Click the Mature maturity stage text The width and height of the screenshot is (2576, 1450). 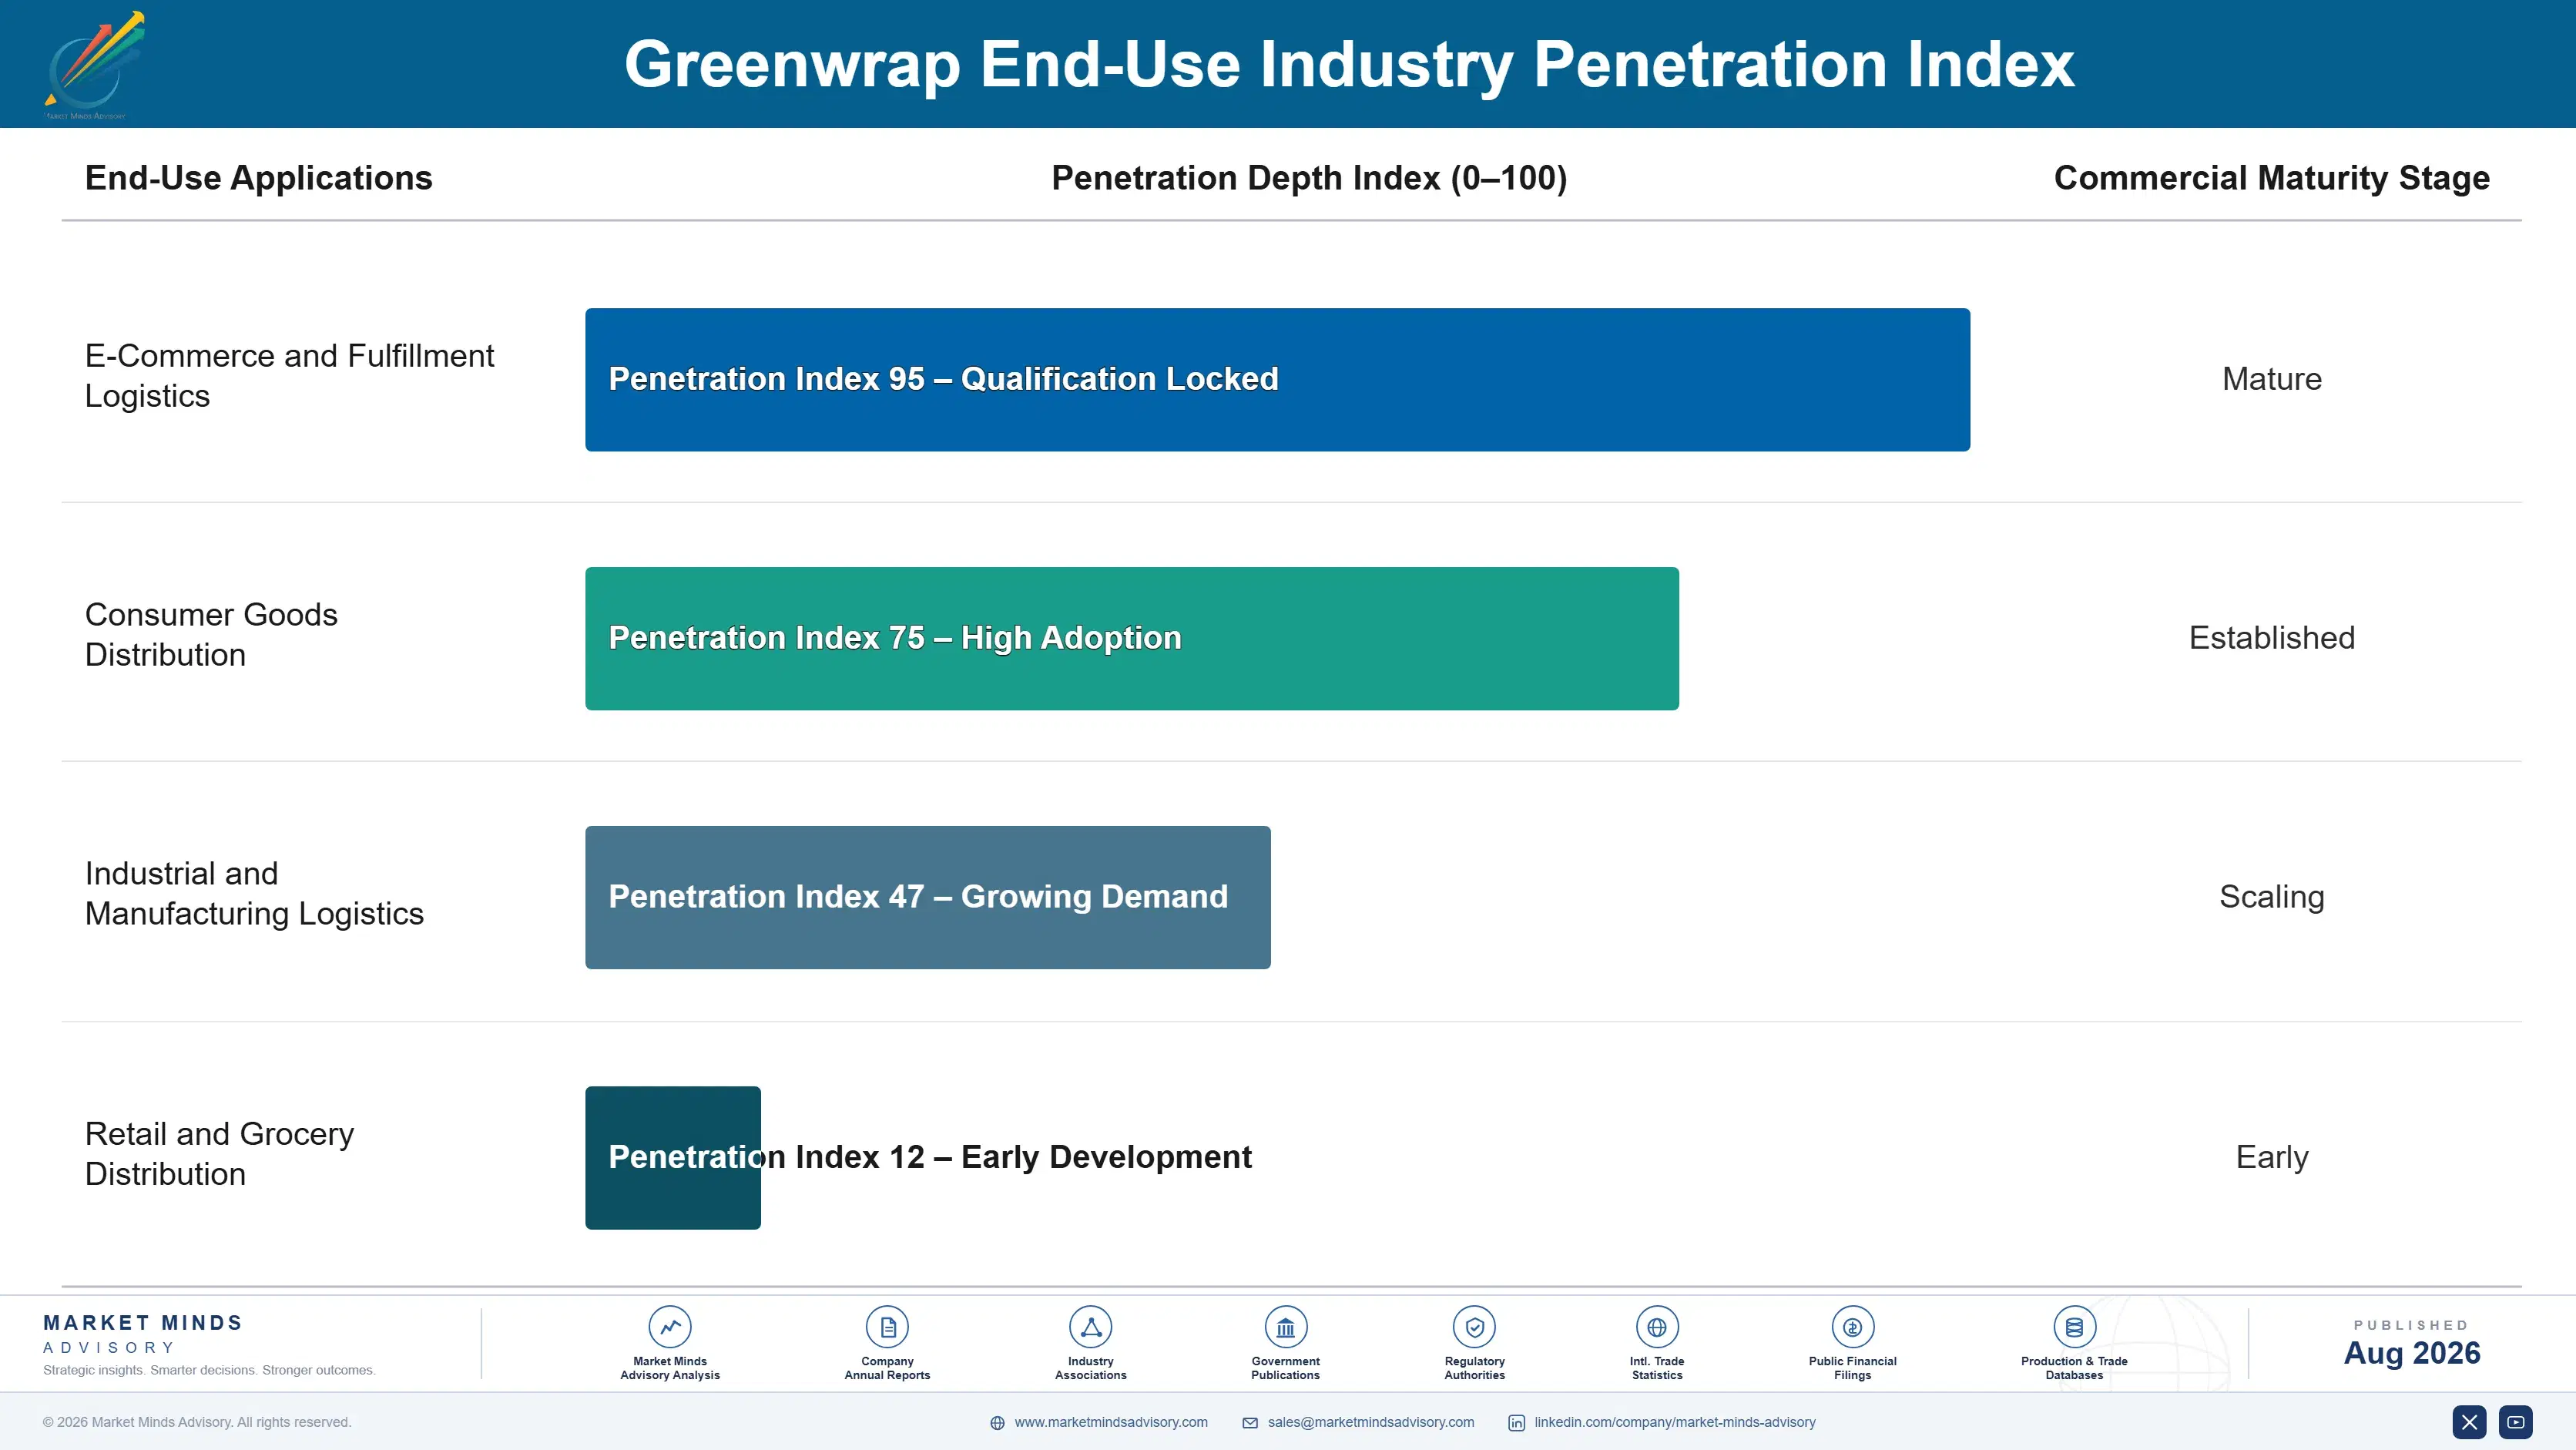click(2271, 379)
